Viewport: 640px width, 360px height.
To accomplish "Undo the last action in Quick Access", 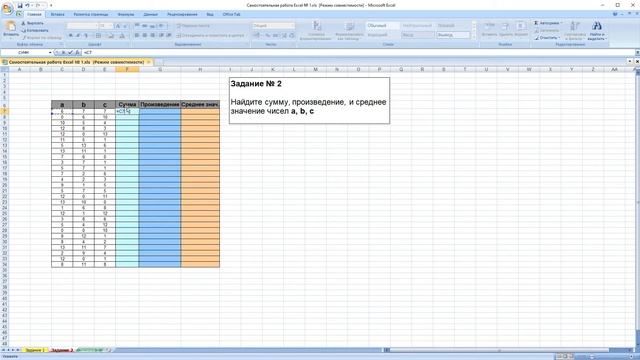I will [x=27, y=5].
